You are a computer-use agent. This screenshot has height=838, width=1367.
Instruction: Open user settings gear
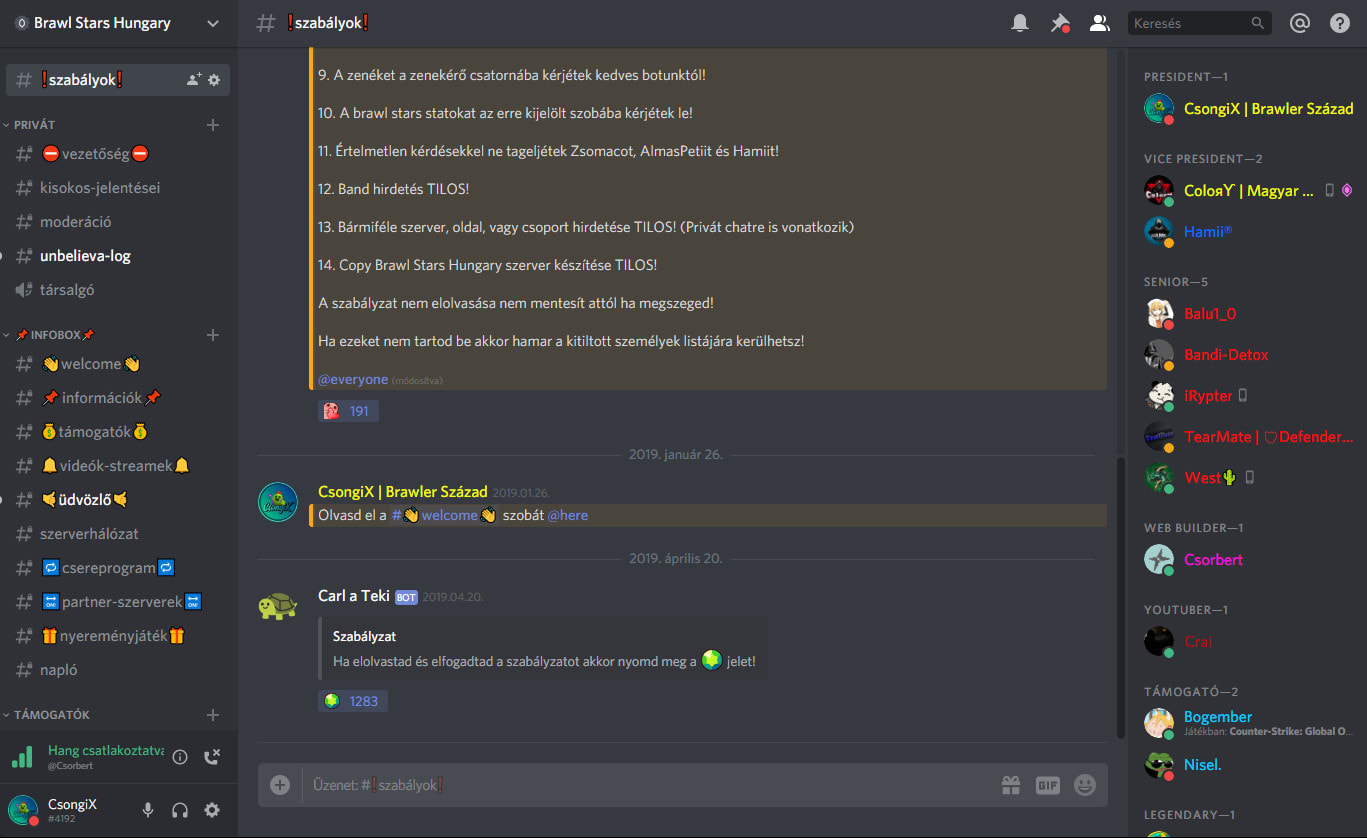(x=212, y=810)
